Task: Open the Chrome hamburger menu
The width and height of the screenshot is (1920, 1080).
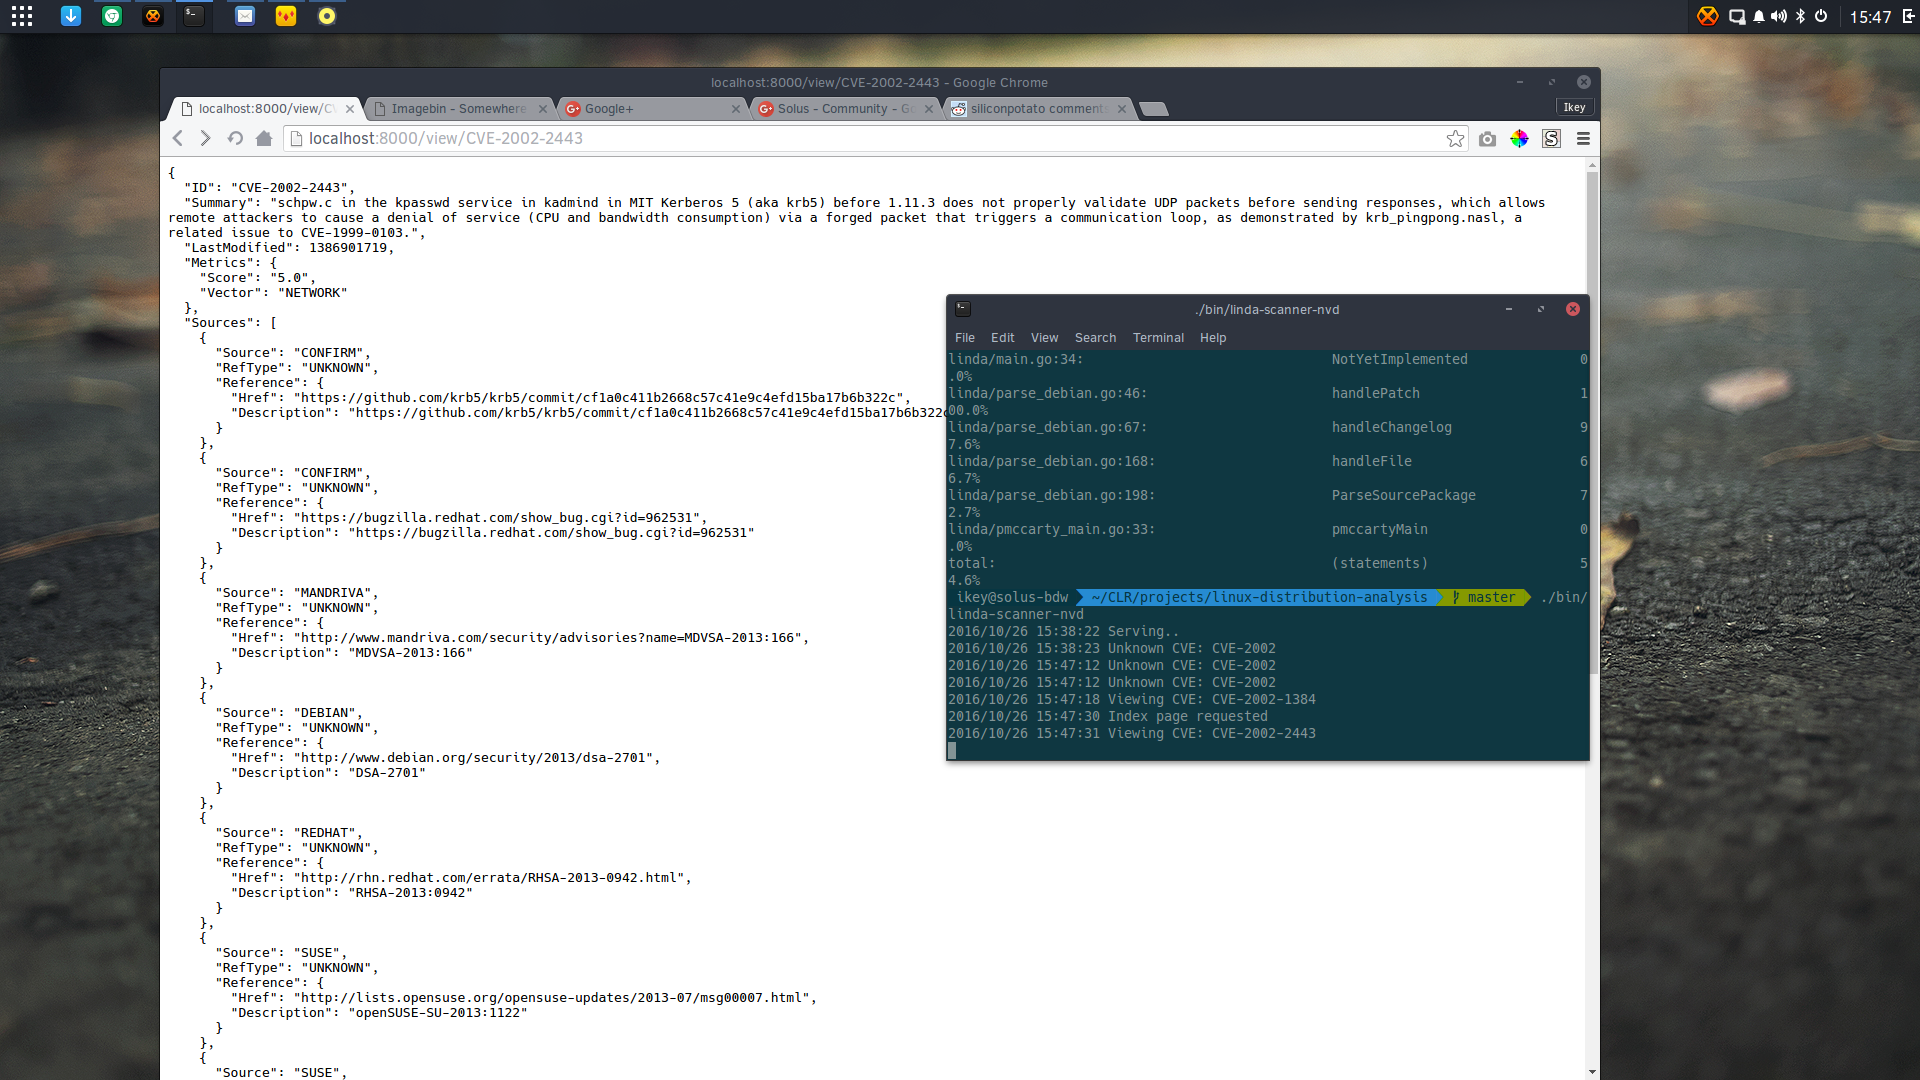Action: 1583,139
